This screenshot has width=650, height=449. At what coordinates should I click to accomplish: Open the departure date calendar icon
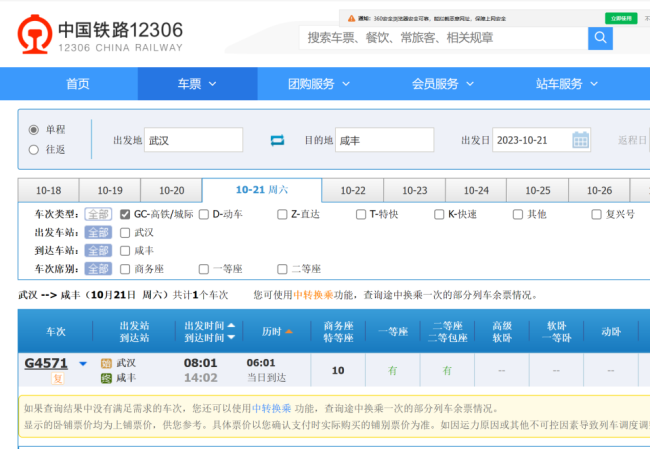(x=580, y=140)
